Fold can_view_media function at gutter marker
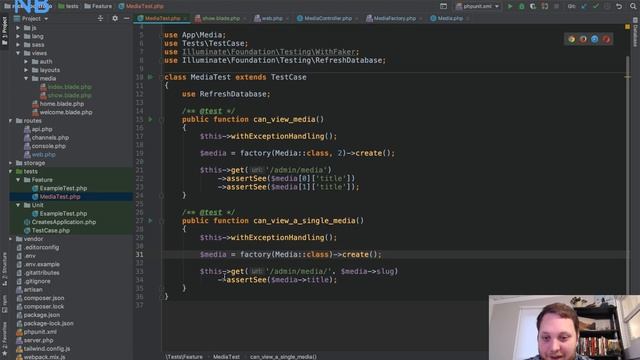The width and height of the screenshot is (640, 360). click(162, 120)
